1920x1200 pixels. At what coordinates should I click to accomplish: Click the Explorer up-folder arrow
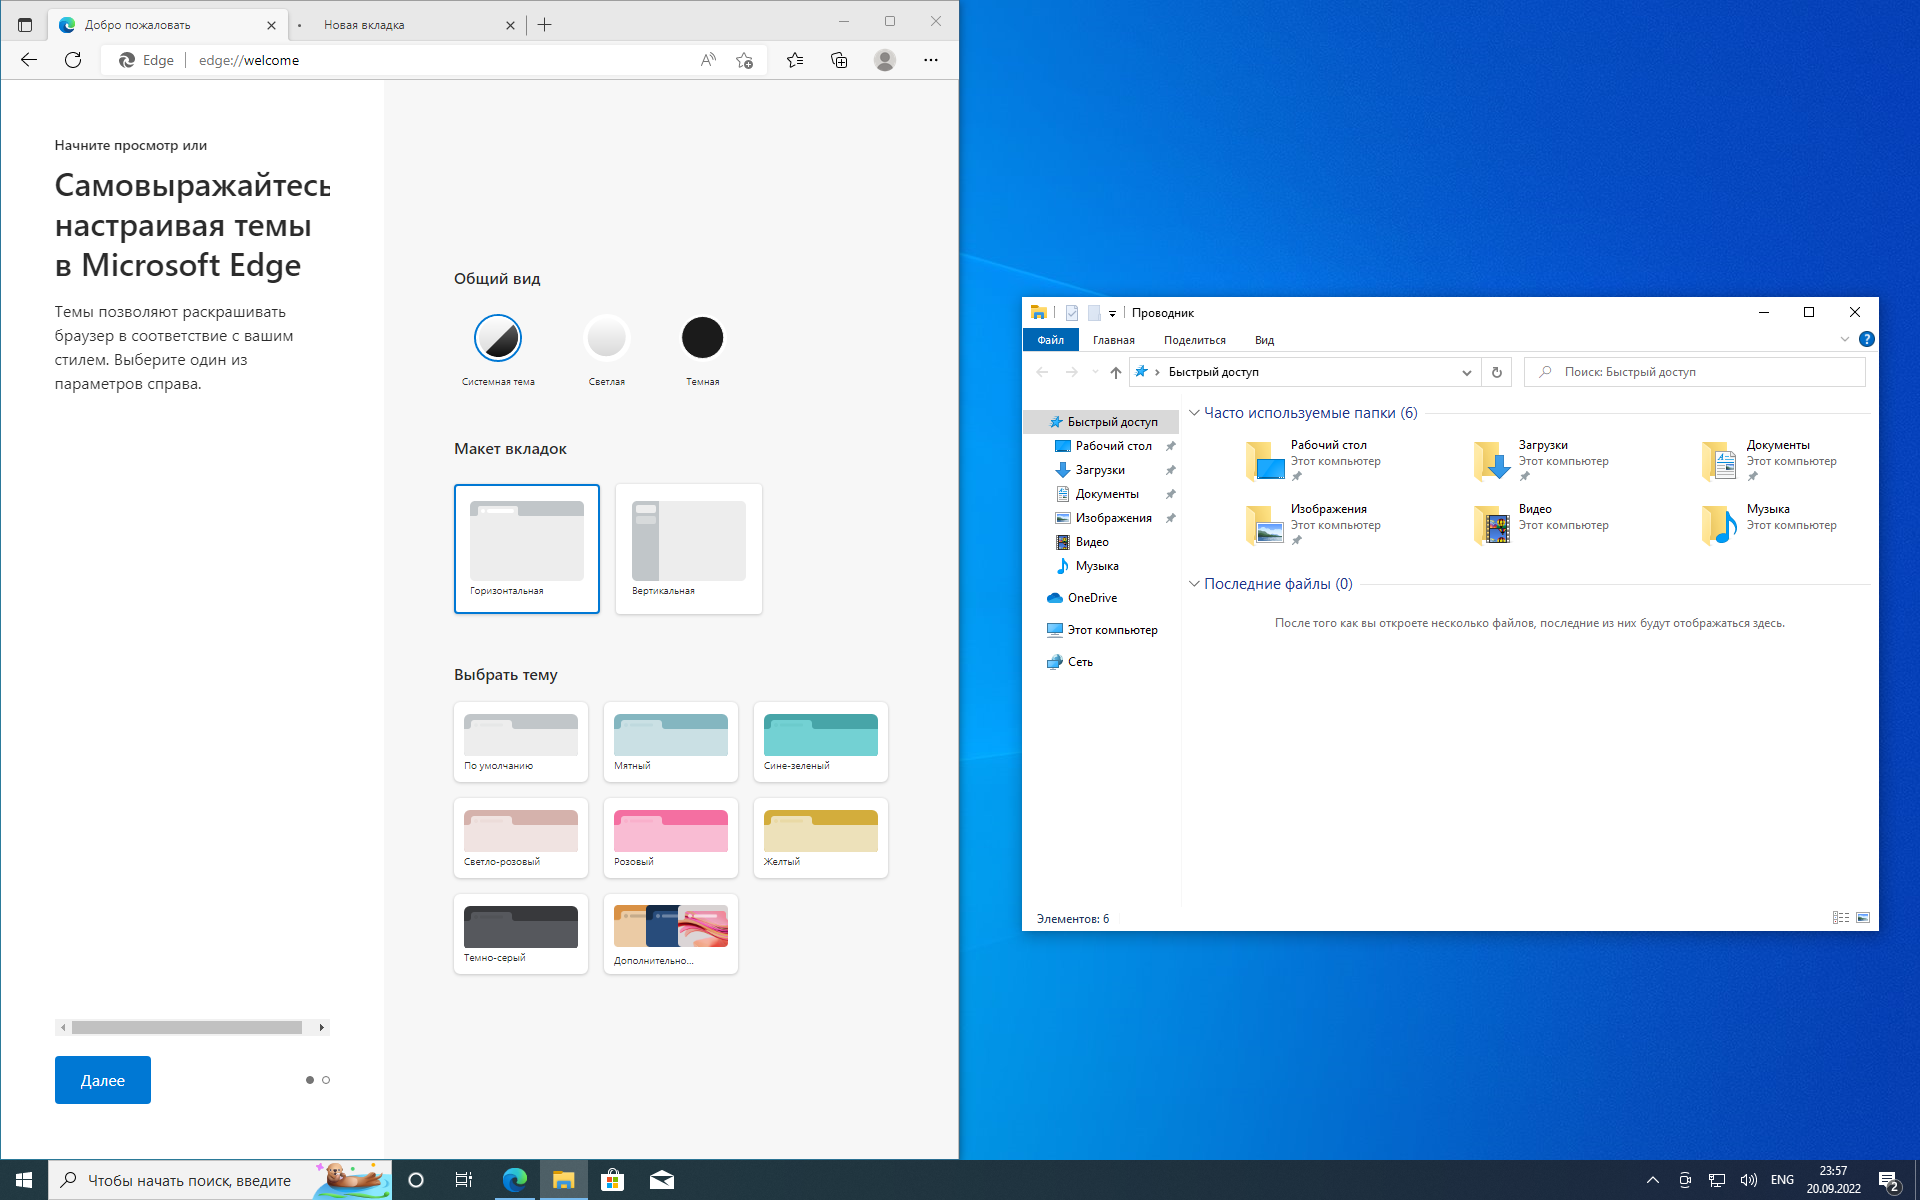click(x=1116, y=372)
